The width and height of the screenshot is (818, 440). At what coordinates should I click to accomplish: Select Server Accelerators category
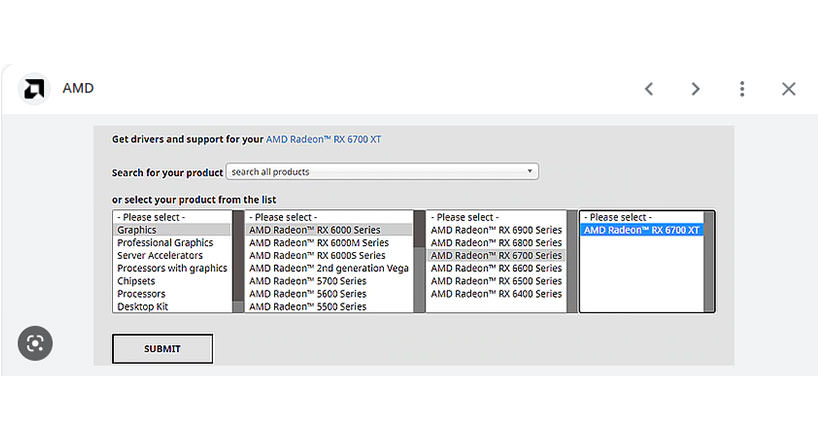[x=172, y=255]
